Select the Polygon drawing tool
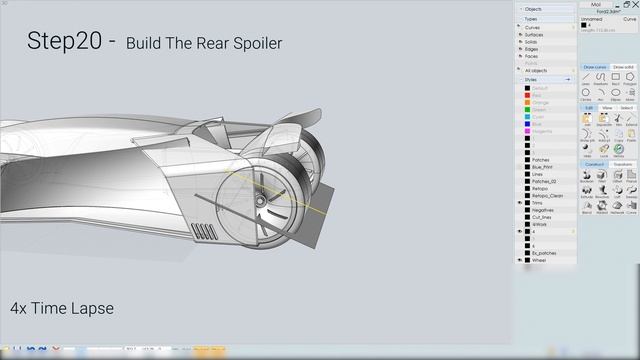 pyautogui.click(x=630, y=78)
